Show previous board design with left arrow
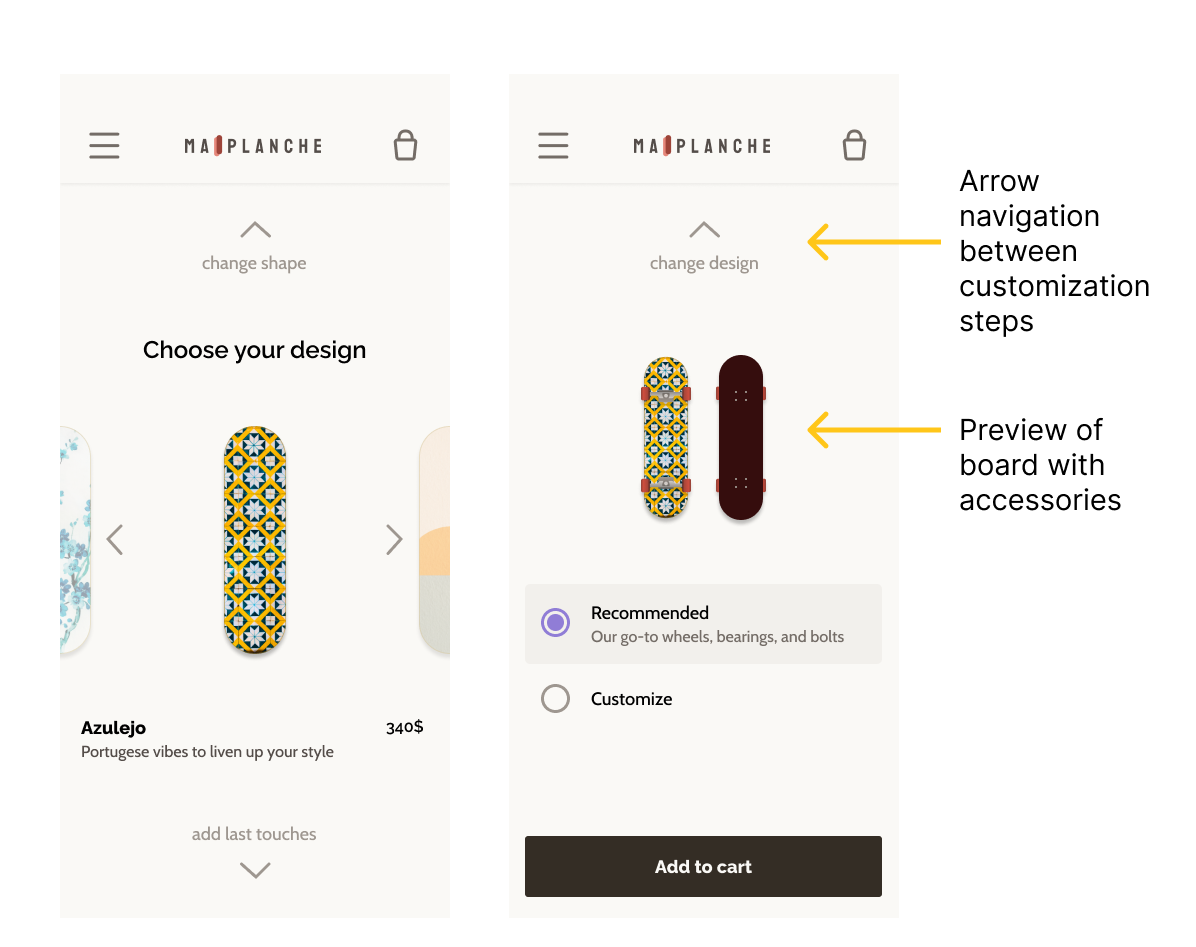This screenshot has width=1196, height=947. [x=115, y=540]
